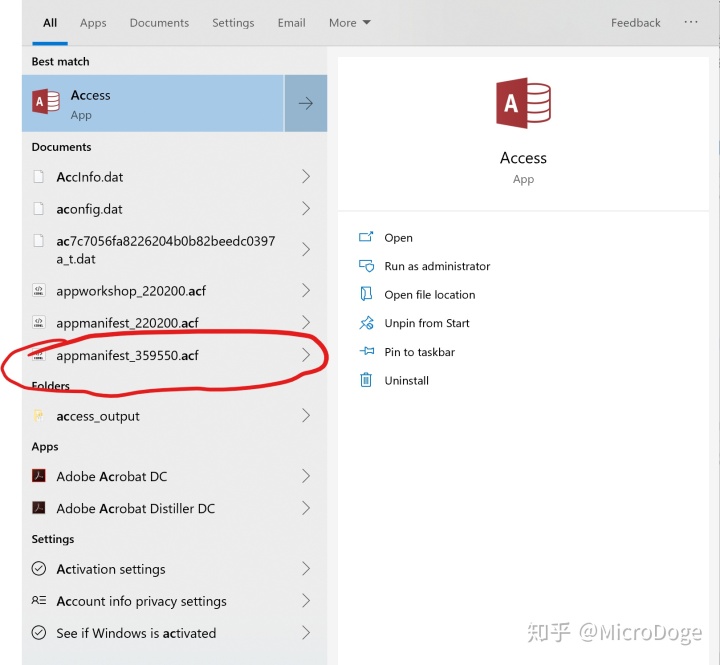Click the Account info privacy settings icon
The image size is (720, 665).
[x=39, y=601]
